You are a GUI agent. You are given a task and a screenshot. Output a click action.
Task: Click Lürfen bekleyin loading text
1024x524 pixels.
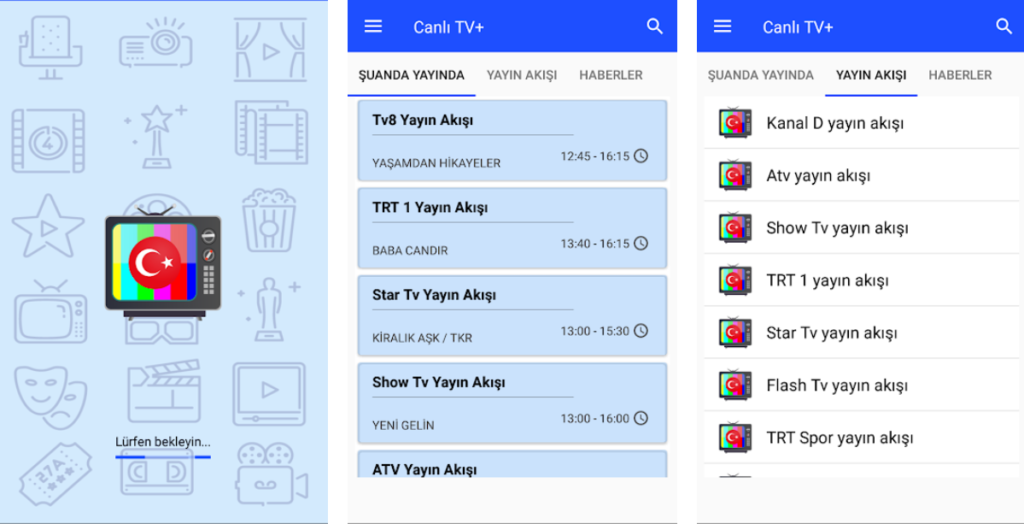click(163, 442)
